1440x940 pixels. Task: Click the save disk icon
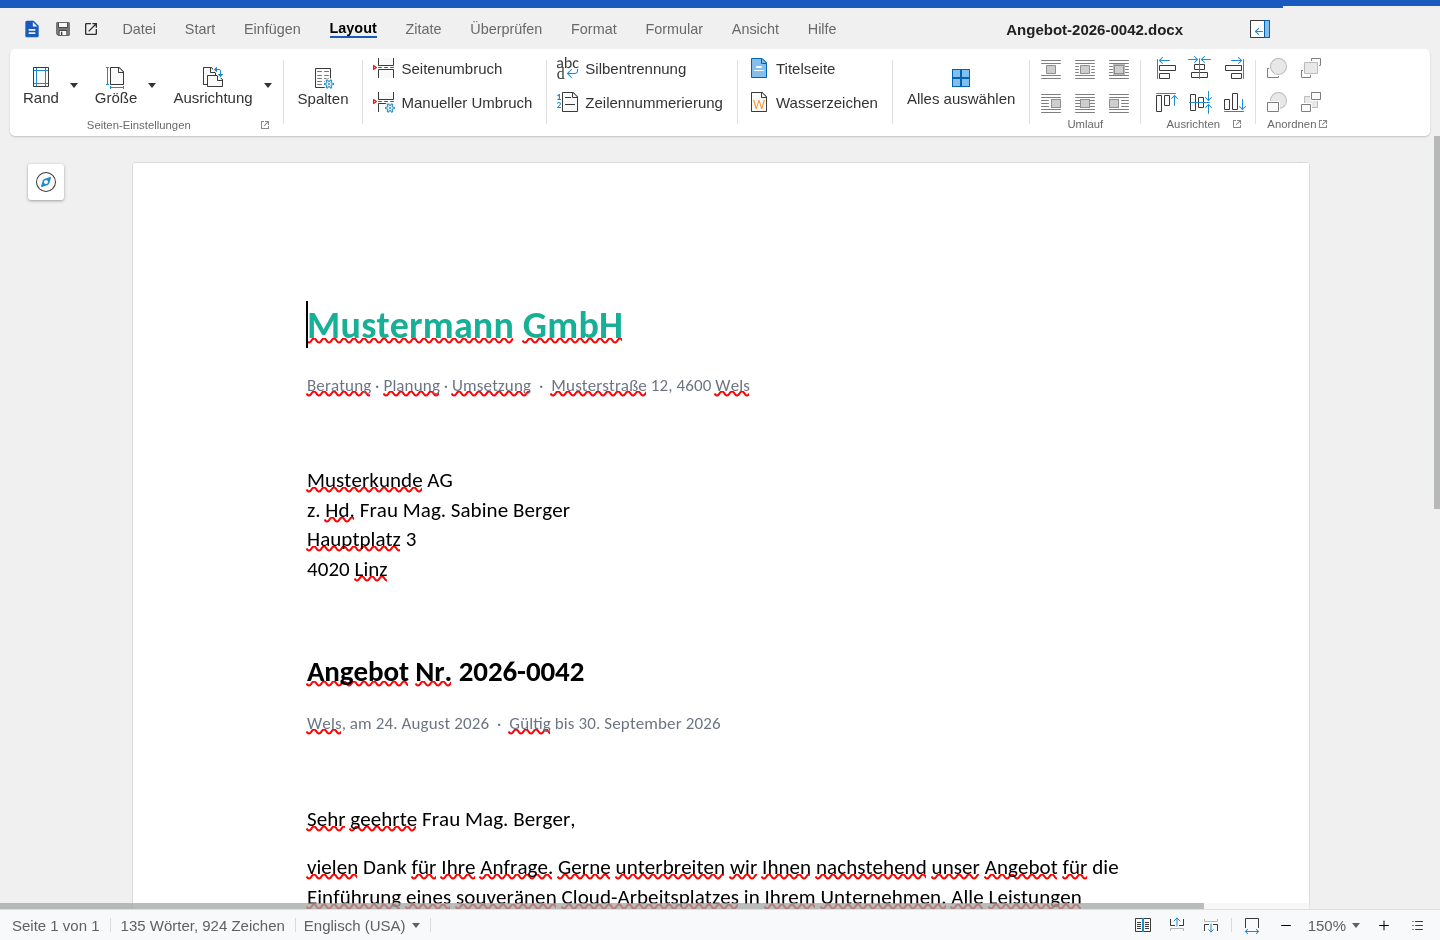click(63, 29)
